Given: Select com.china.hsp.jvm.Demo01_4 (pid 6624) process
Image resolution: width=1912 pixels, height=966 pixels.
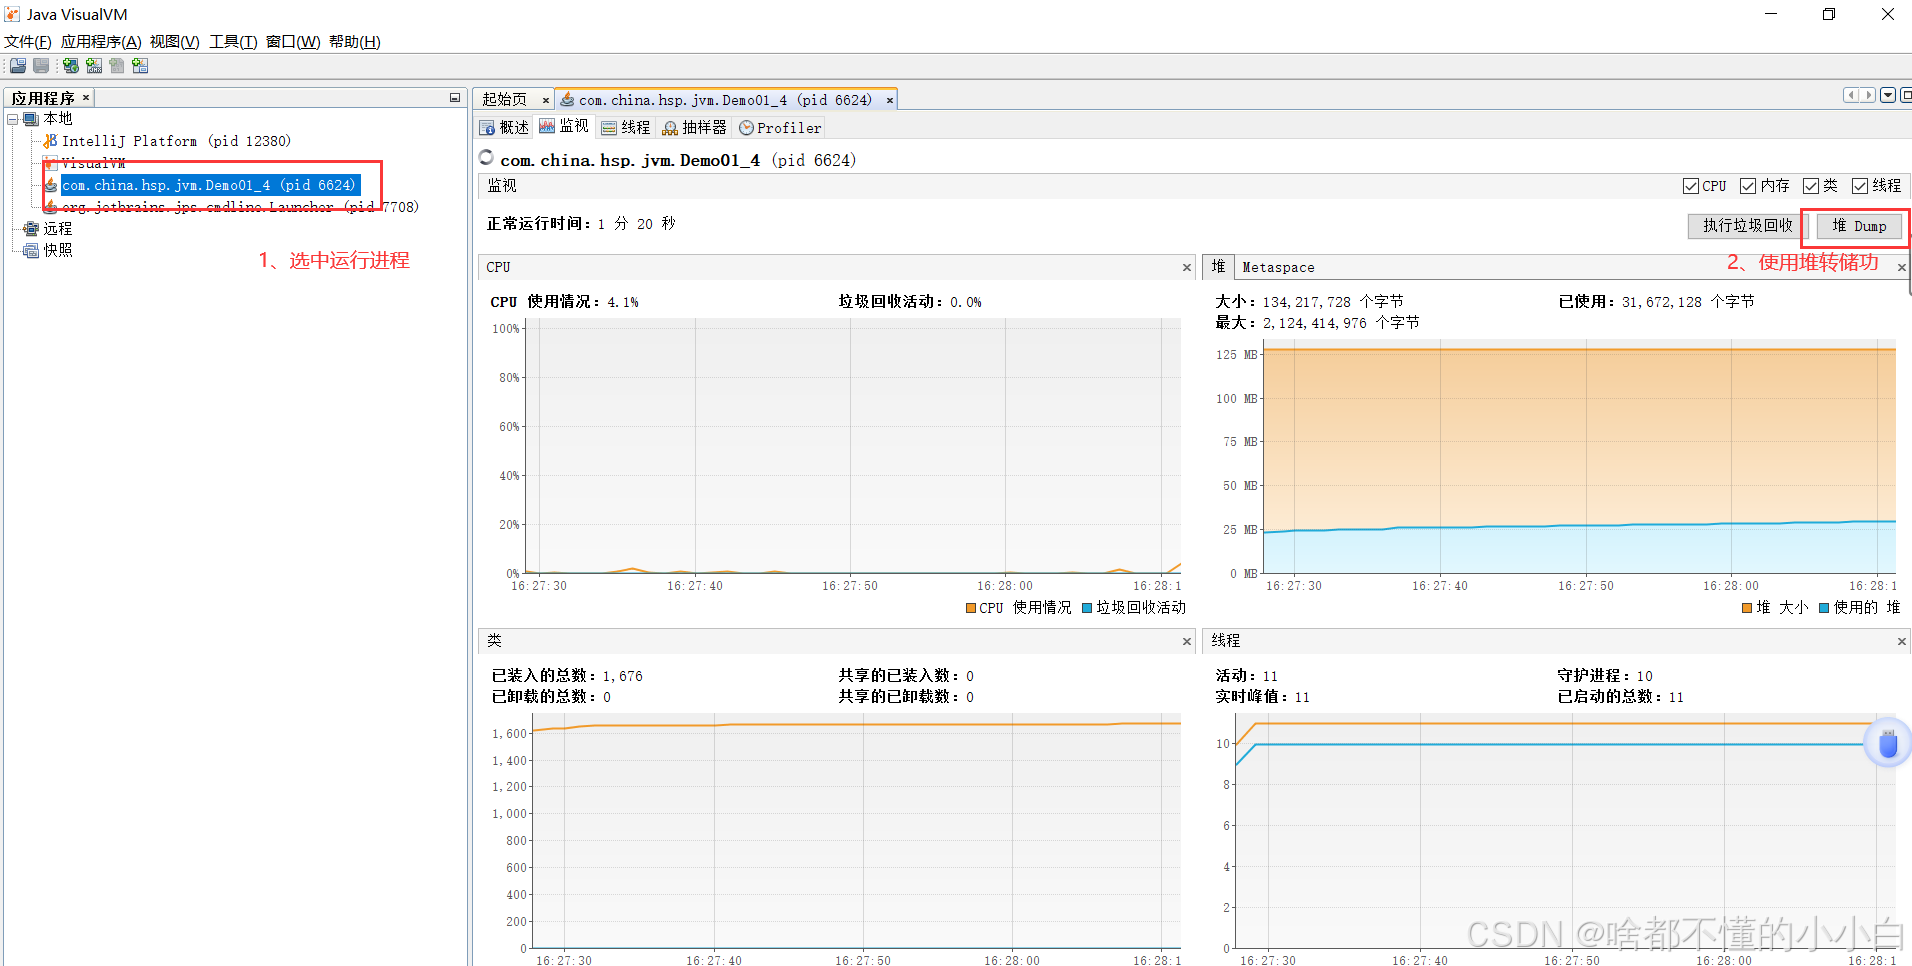Looking at the screenshot, I should click(209, 185).
